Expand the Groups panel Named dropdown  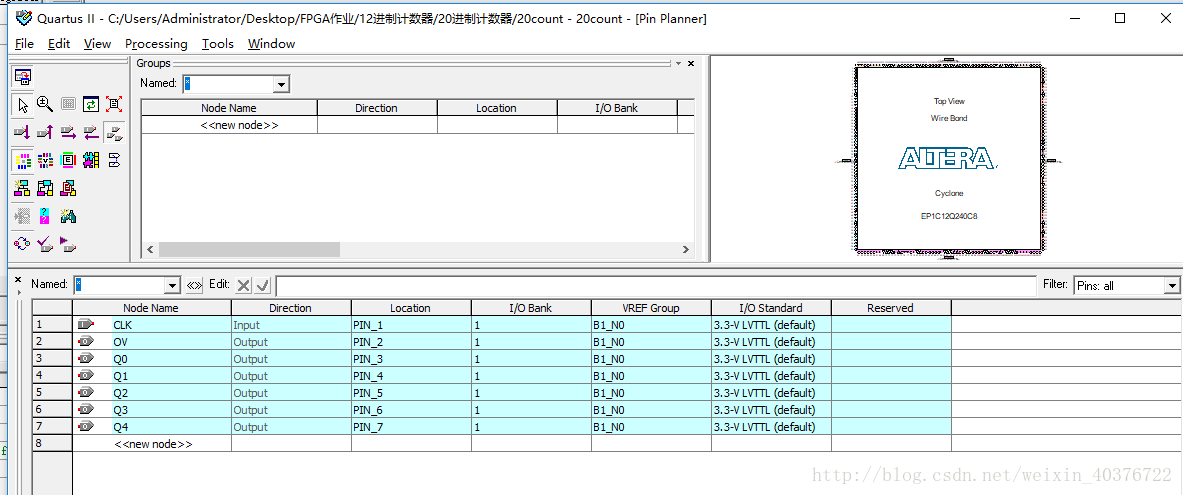[x=281, y=84]
